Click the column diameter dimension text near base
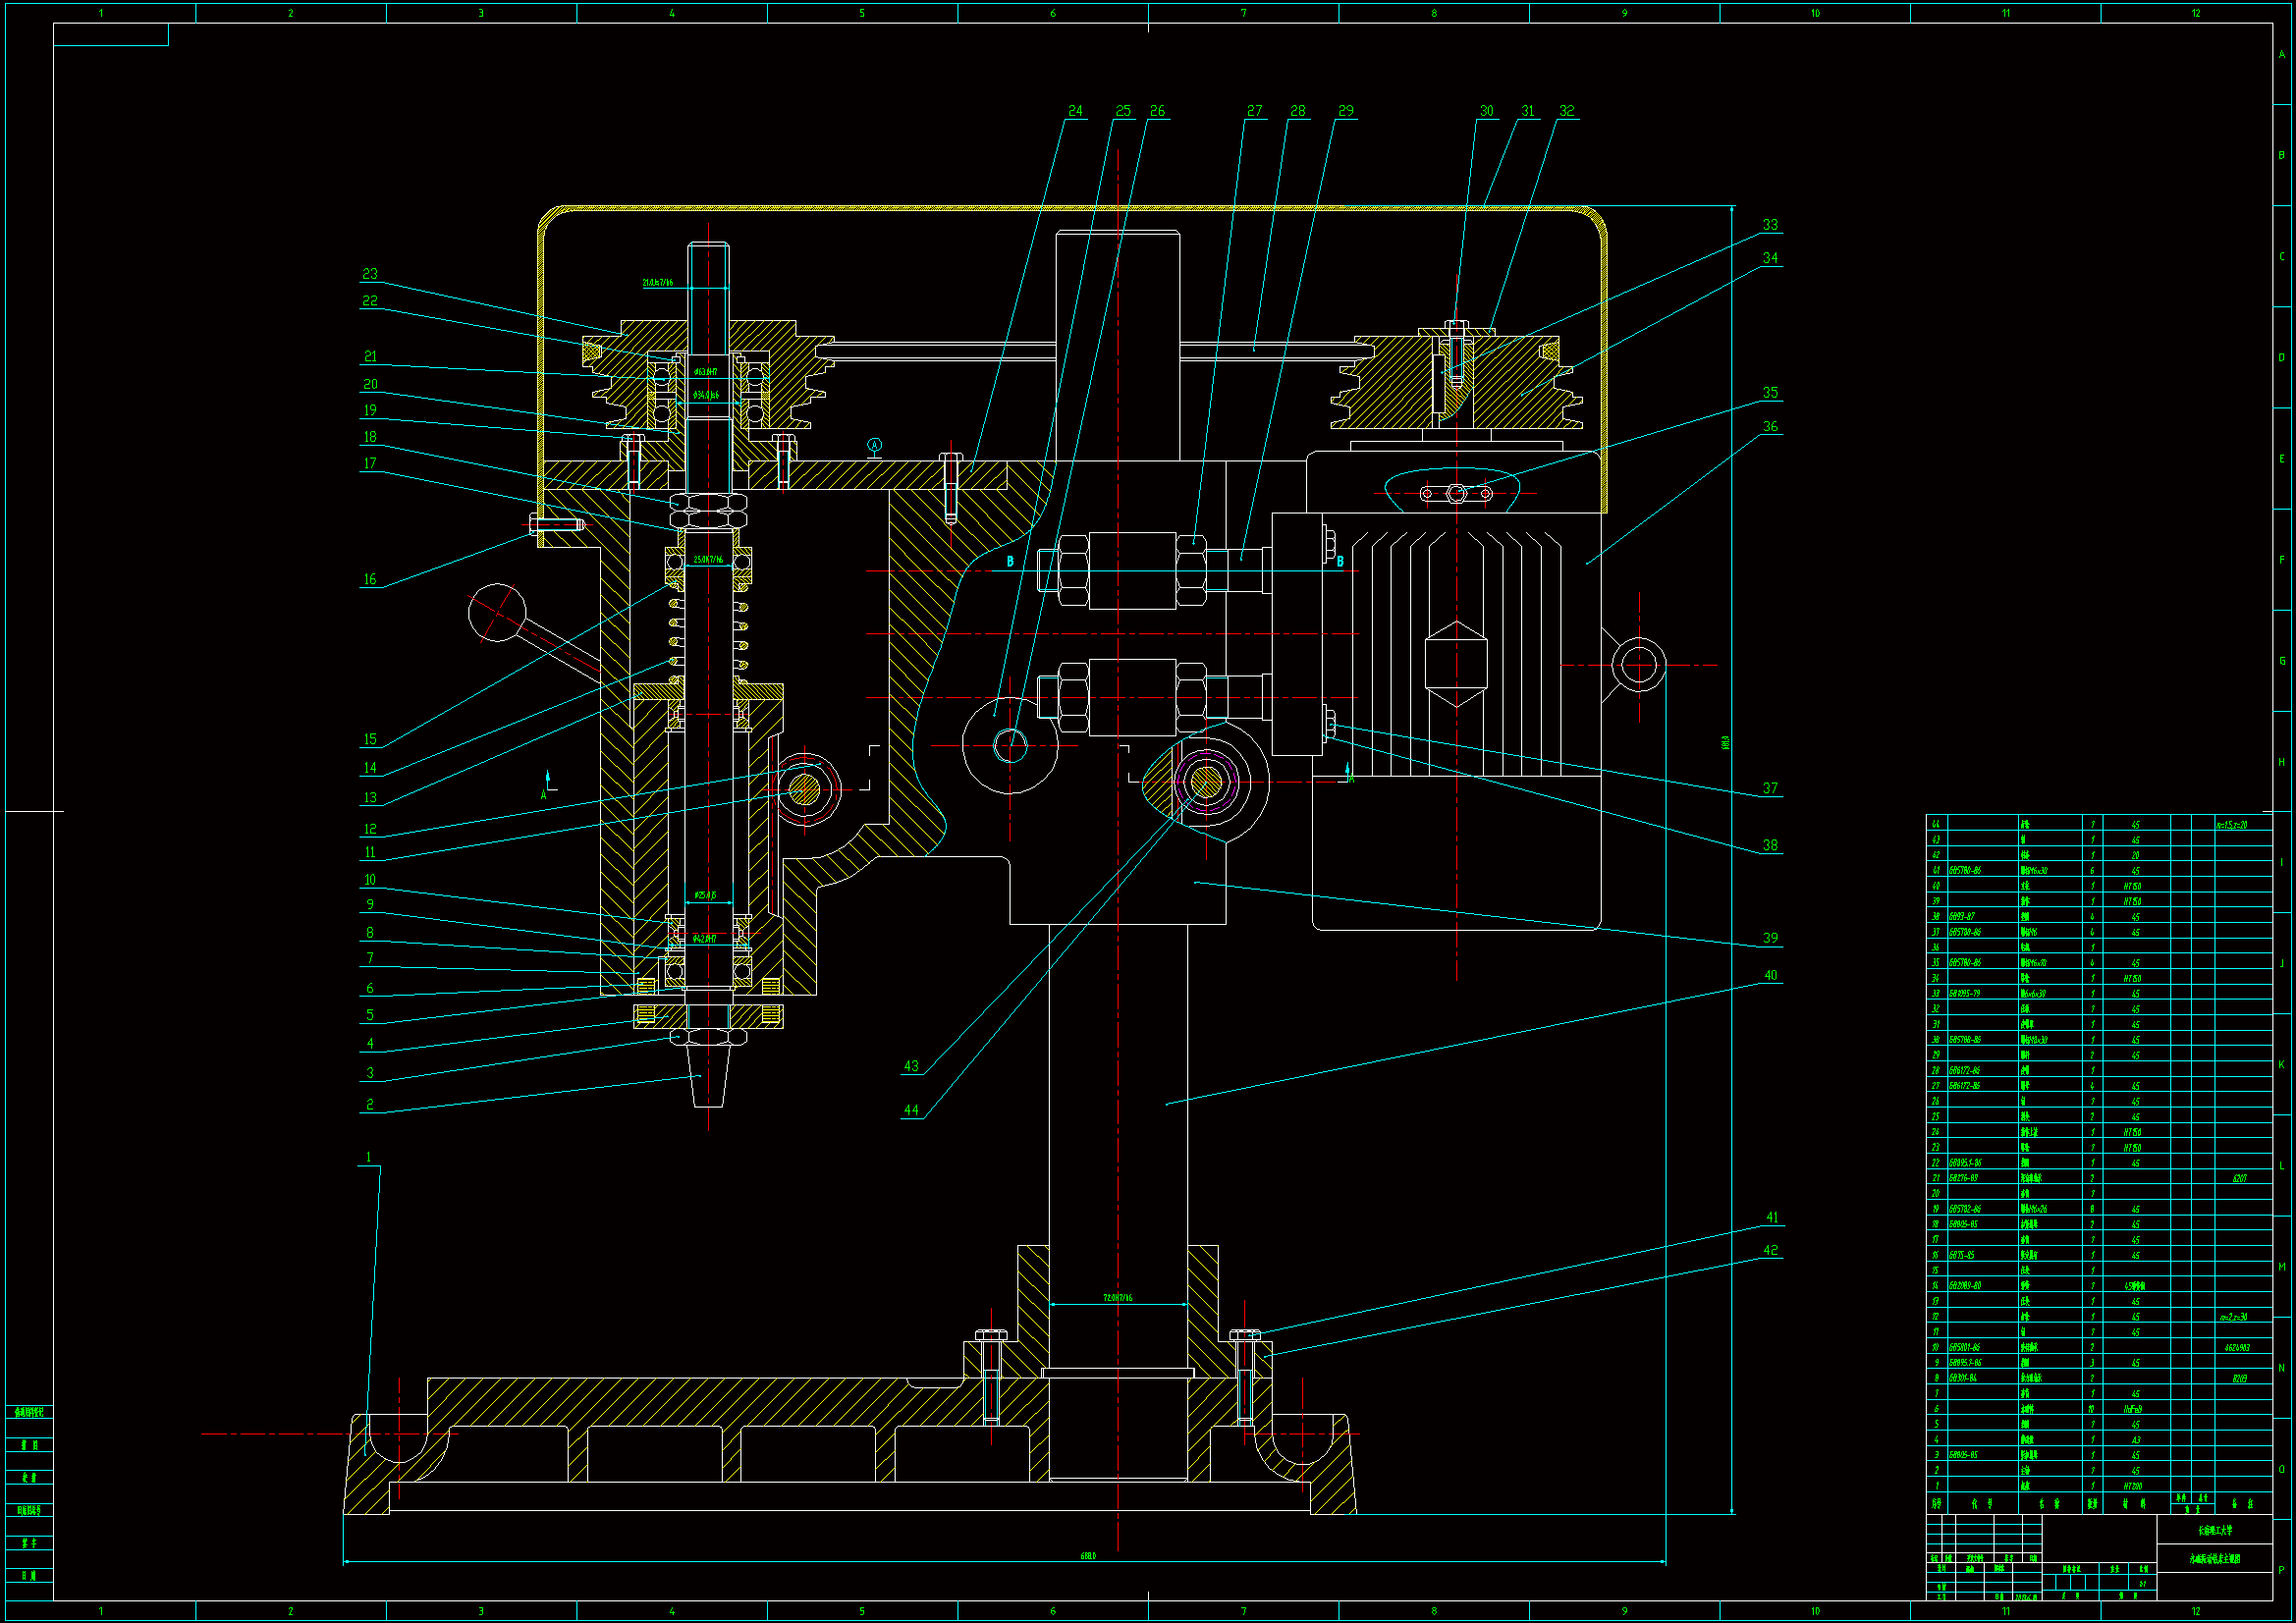Viewport: 2296px width, 1623px height. 1117,1298
